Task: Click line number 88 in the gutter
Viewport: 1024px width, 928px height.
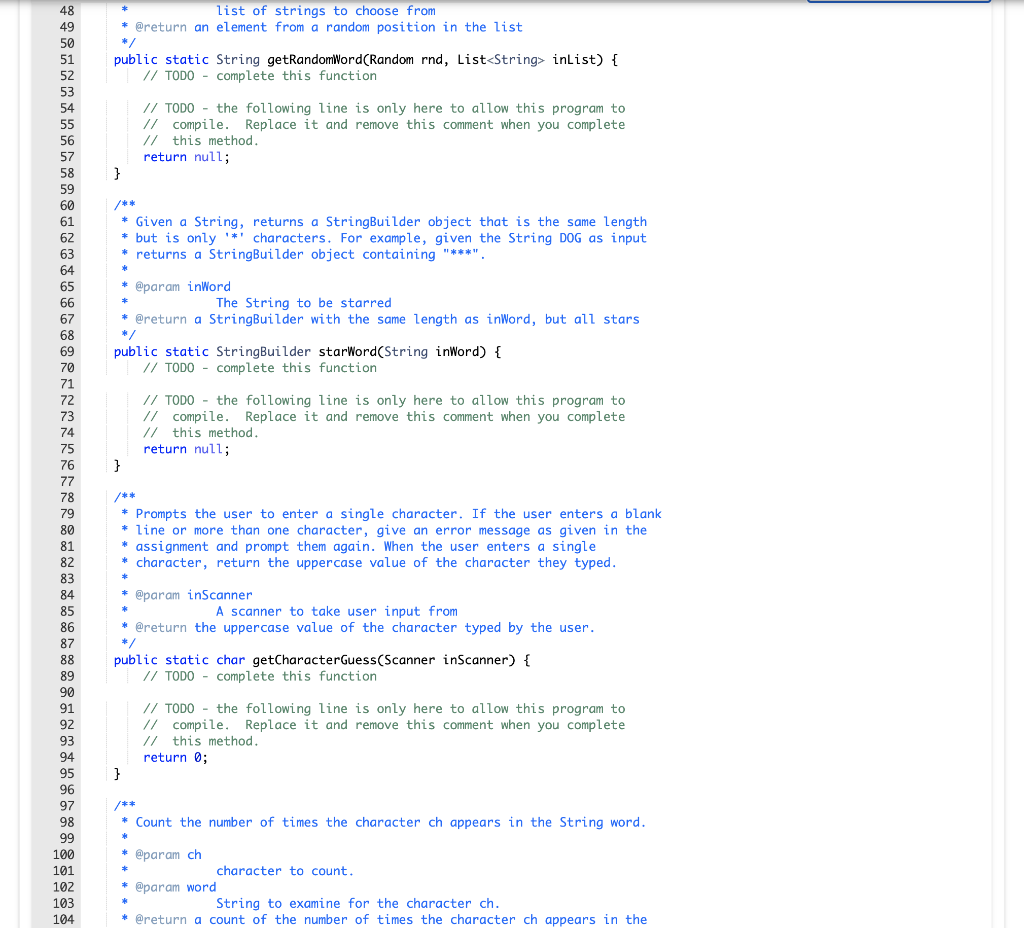Action: click(x=67, y=660)
